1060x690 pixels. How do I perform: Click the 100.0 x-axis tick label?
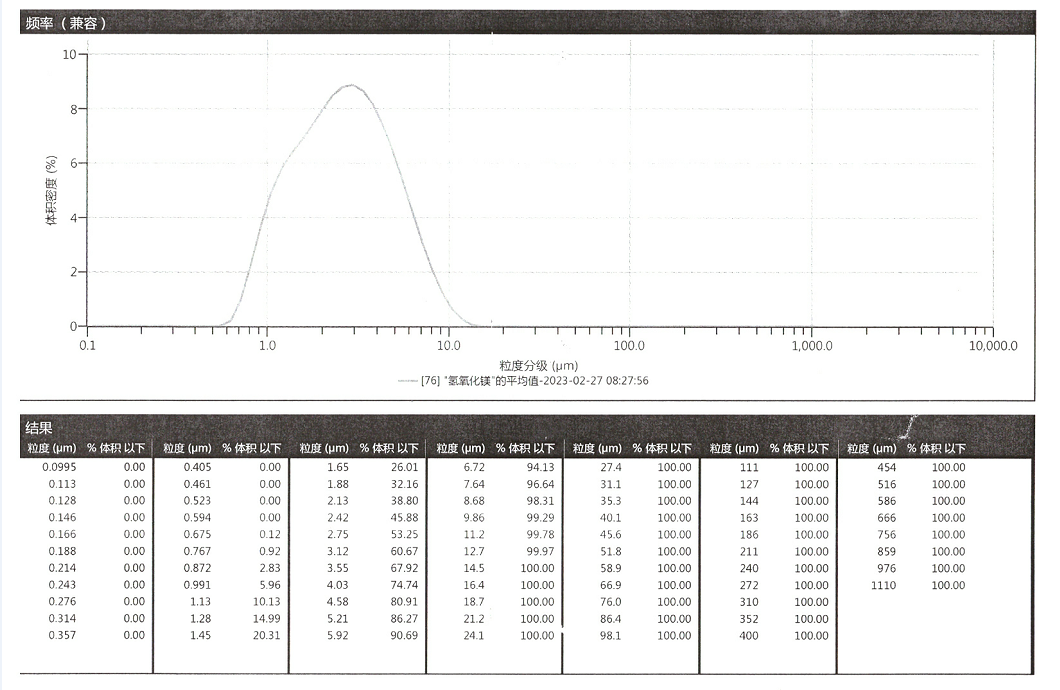pyautogui.click(x=629, y=346)
